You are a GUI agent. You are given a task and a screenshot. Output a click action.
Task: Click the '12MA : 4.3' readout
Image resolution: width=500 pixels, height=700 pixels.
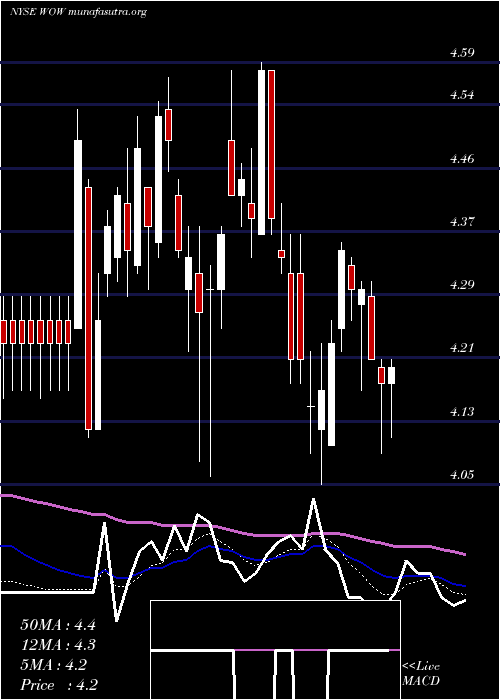coord(58,645)
